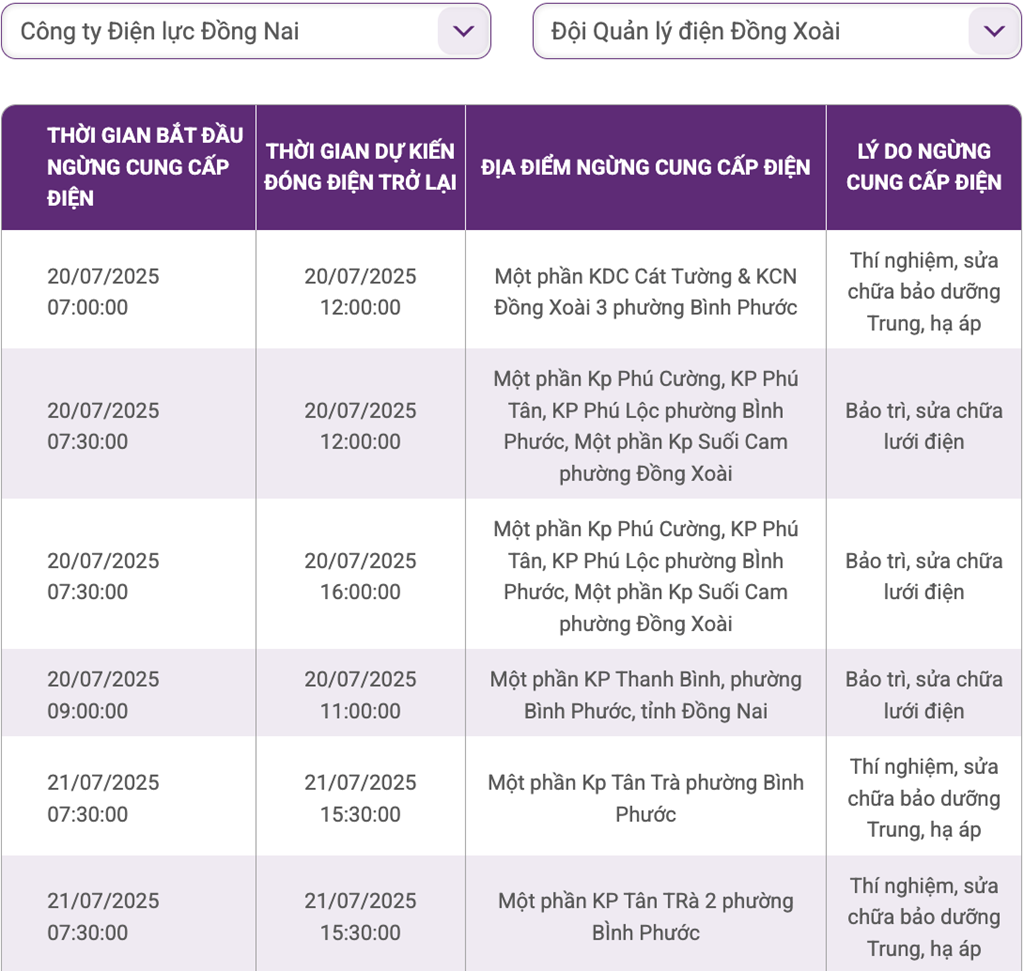Click the chevron icon beside Công ty Điện lực Đồng Nai
This screenshot has height=971, width=1024.
(463, 31)
